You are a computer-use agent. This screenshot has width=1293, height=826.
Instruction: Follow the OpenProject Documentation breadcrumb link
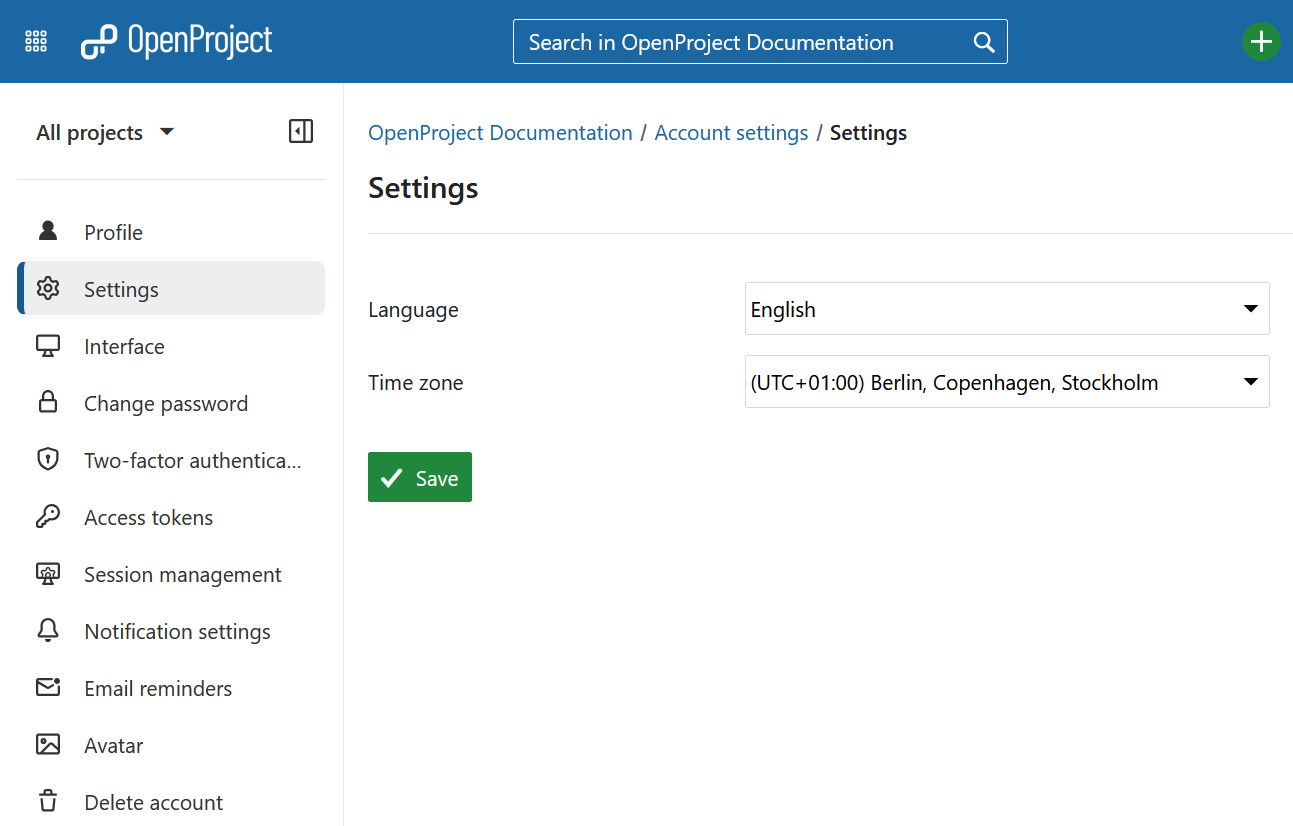click(x=500, y=133)
